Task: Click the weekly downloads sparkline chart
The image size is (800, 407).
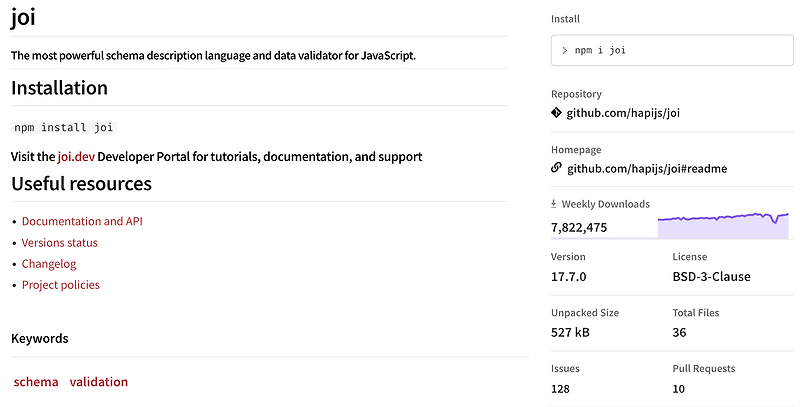Action: (x=723, y=225)
